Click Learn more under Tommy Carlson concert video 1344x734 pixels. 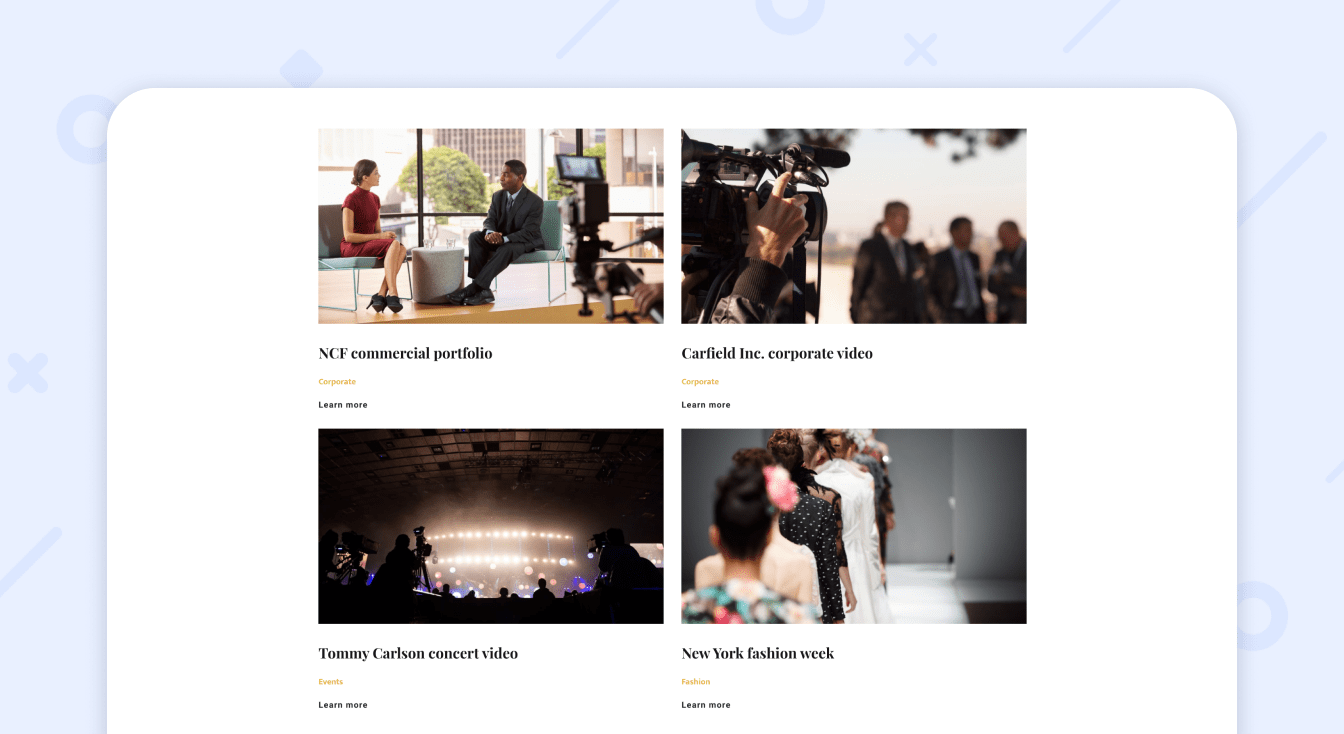[x=342, y=704]
